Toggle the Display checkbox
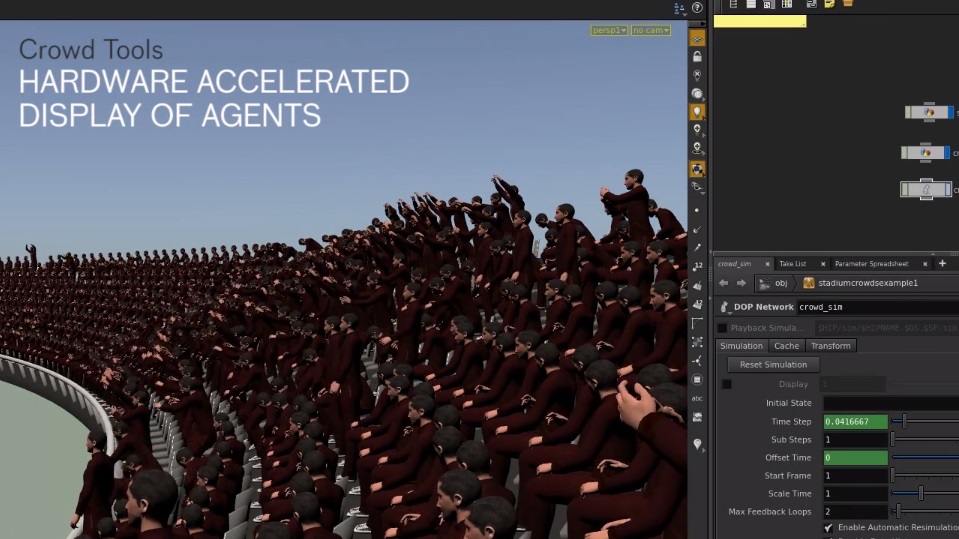Viewport: 959px width, 539px height. [727, 384]
